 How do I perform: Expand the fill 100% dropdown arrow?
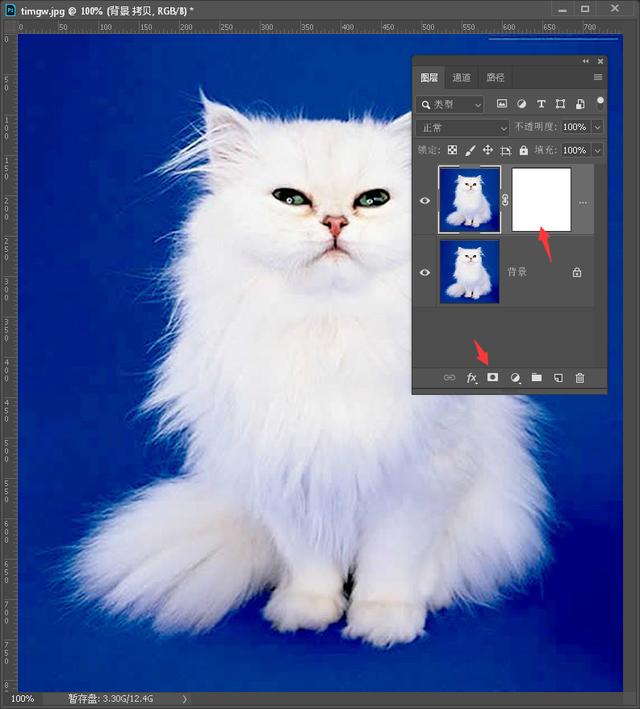tap(597, 150)
